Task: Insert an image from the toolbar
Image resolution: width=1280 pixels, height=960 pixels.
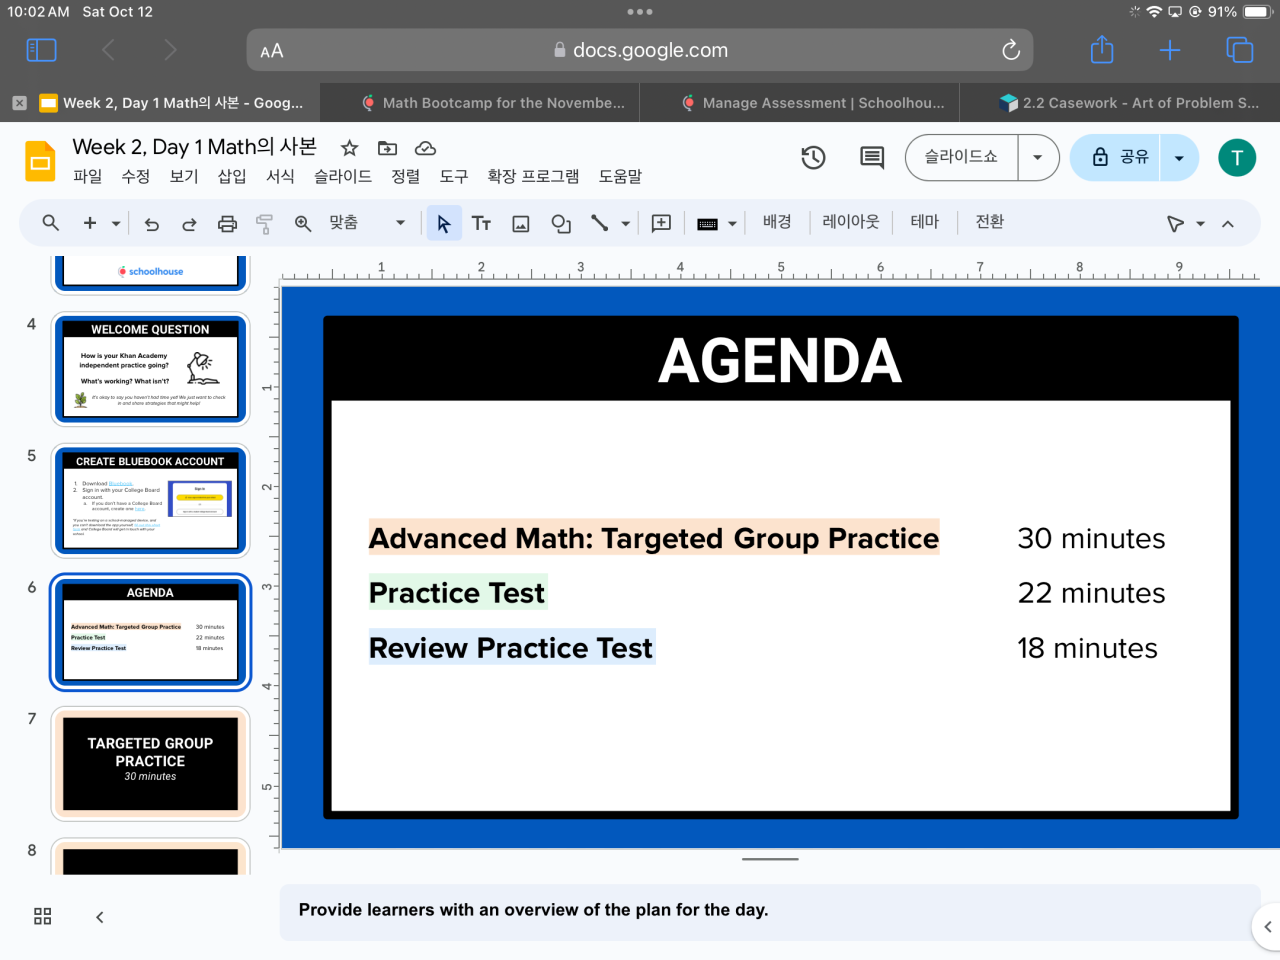Action: 521,224
